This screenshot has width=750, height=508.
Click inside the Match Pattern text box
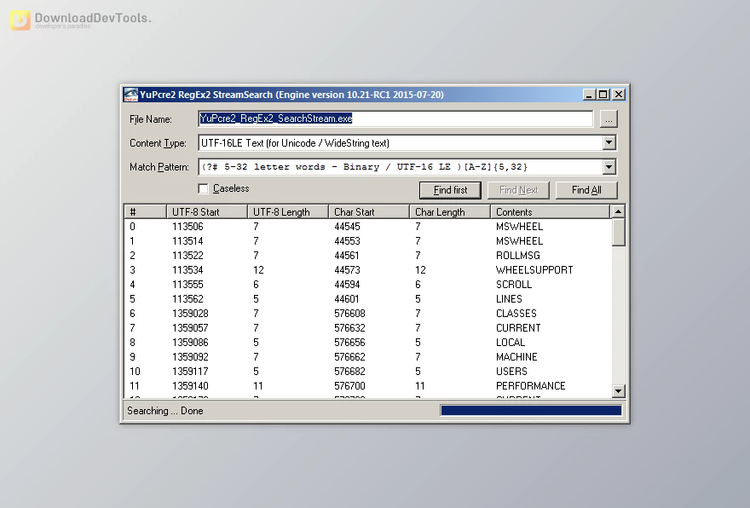click(400, 167)
